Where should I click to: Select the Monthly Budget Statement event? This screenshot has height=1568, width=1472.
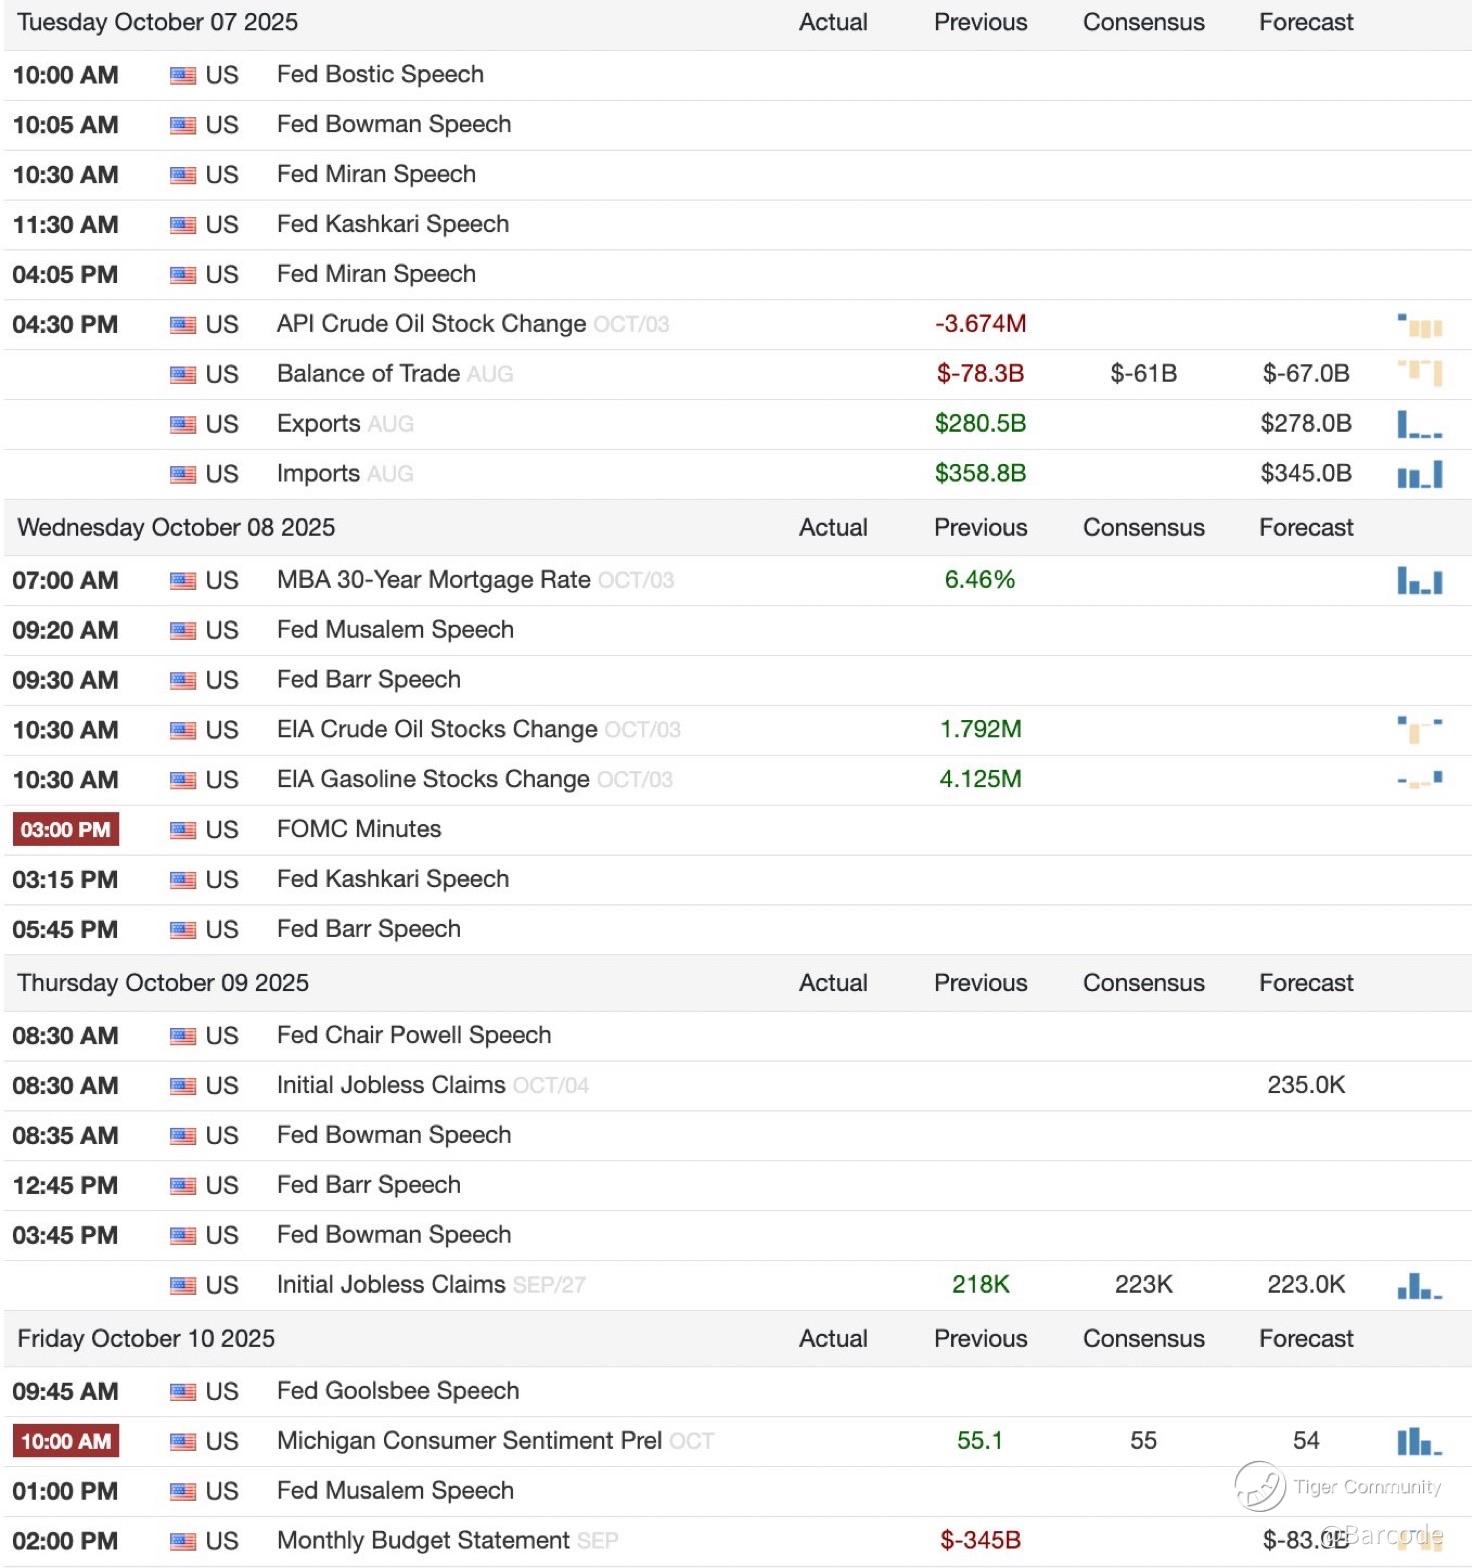423,1540
